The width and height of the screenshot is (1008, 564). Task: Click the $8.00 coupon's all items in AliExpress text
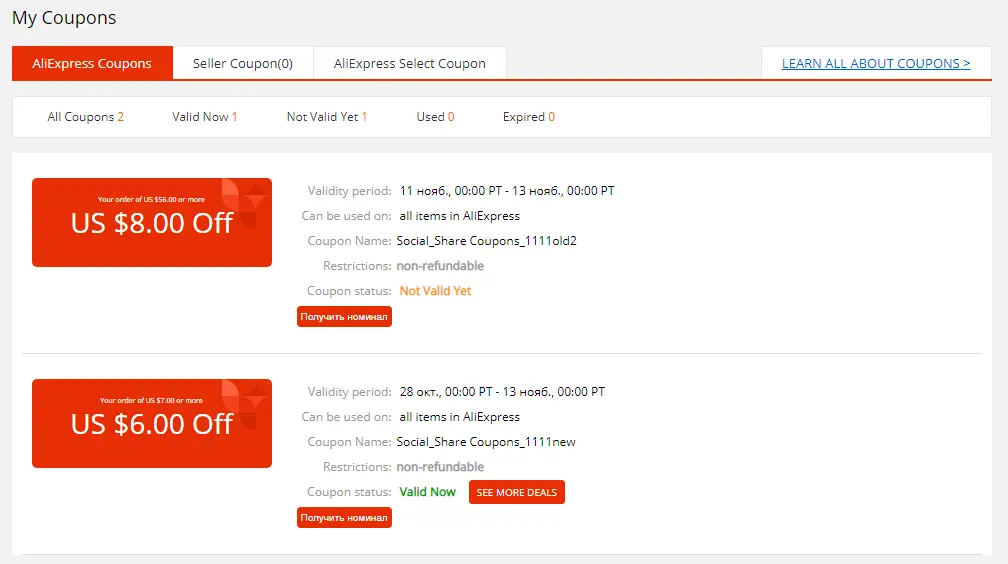click(x=460, y=215)
